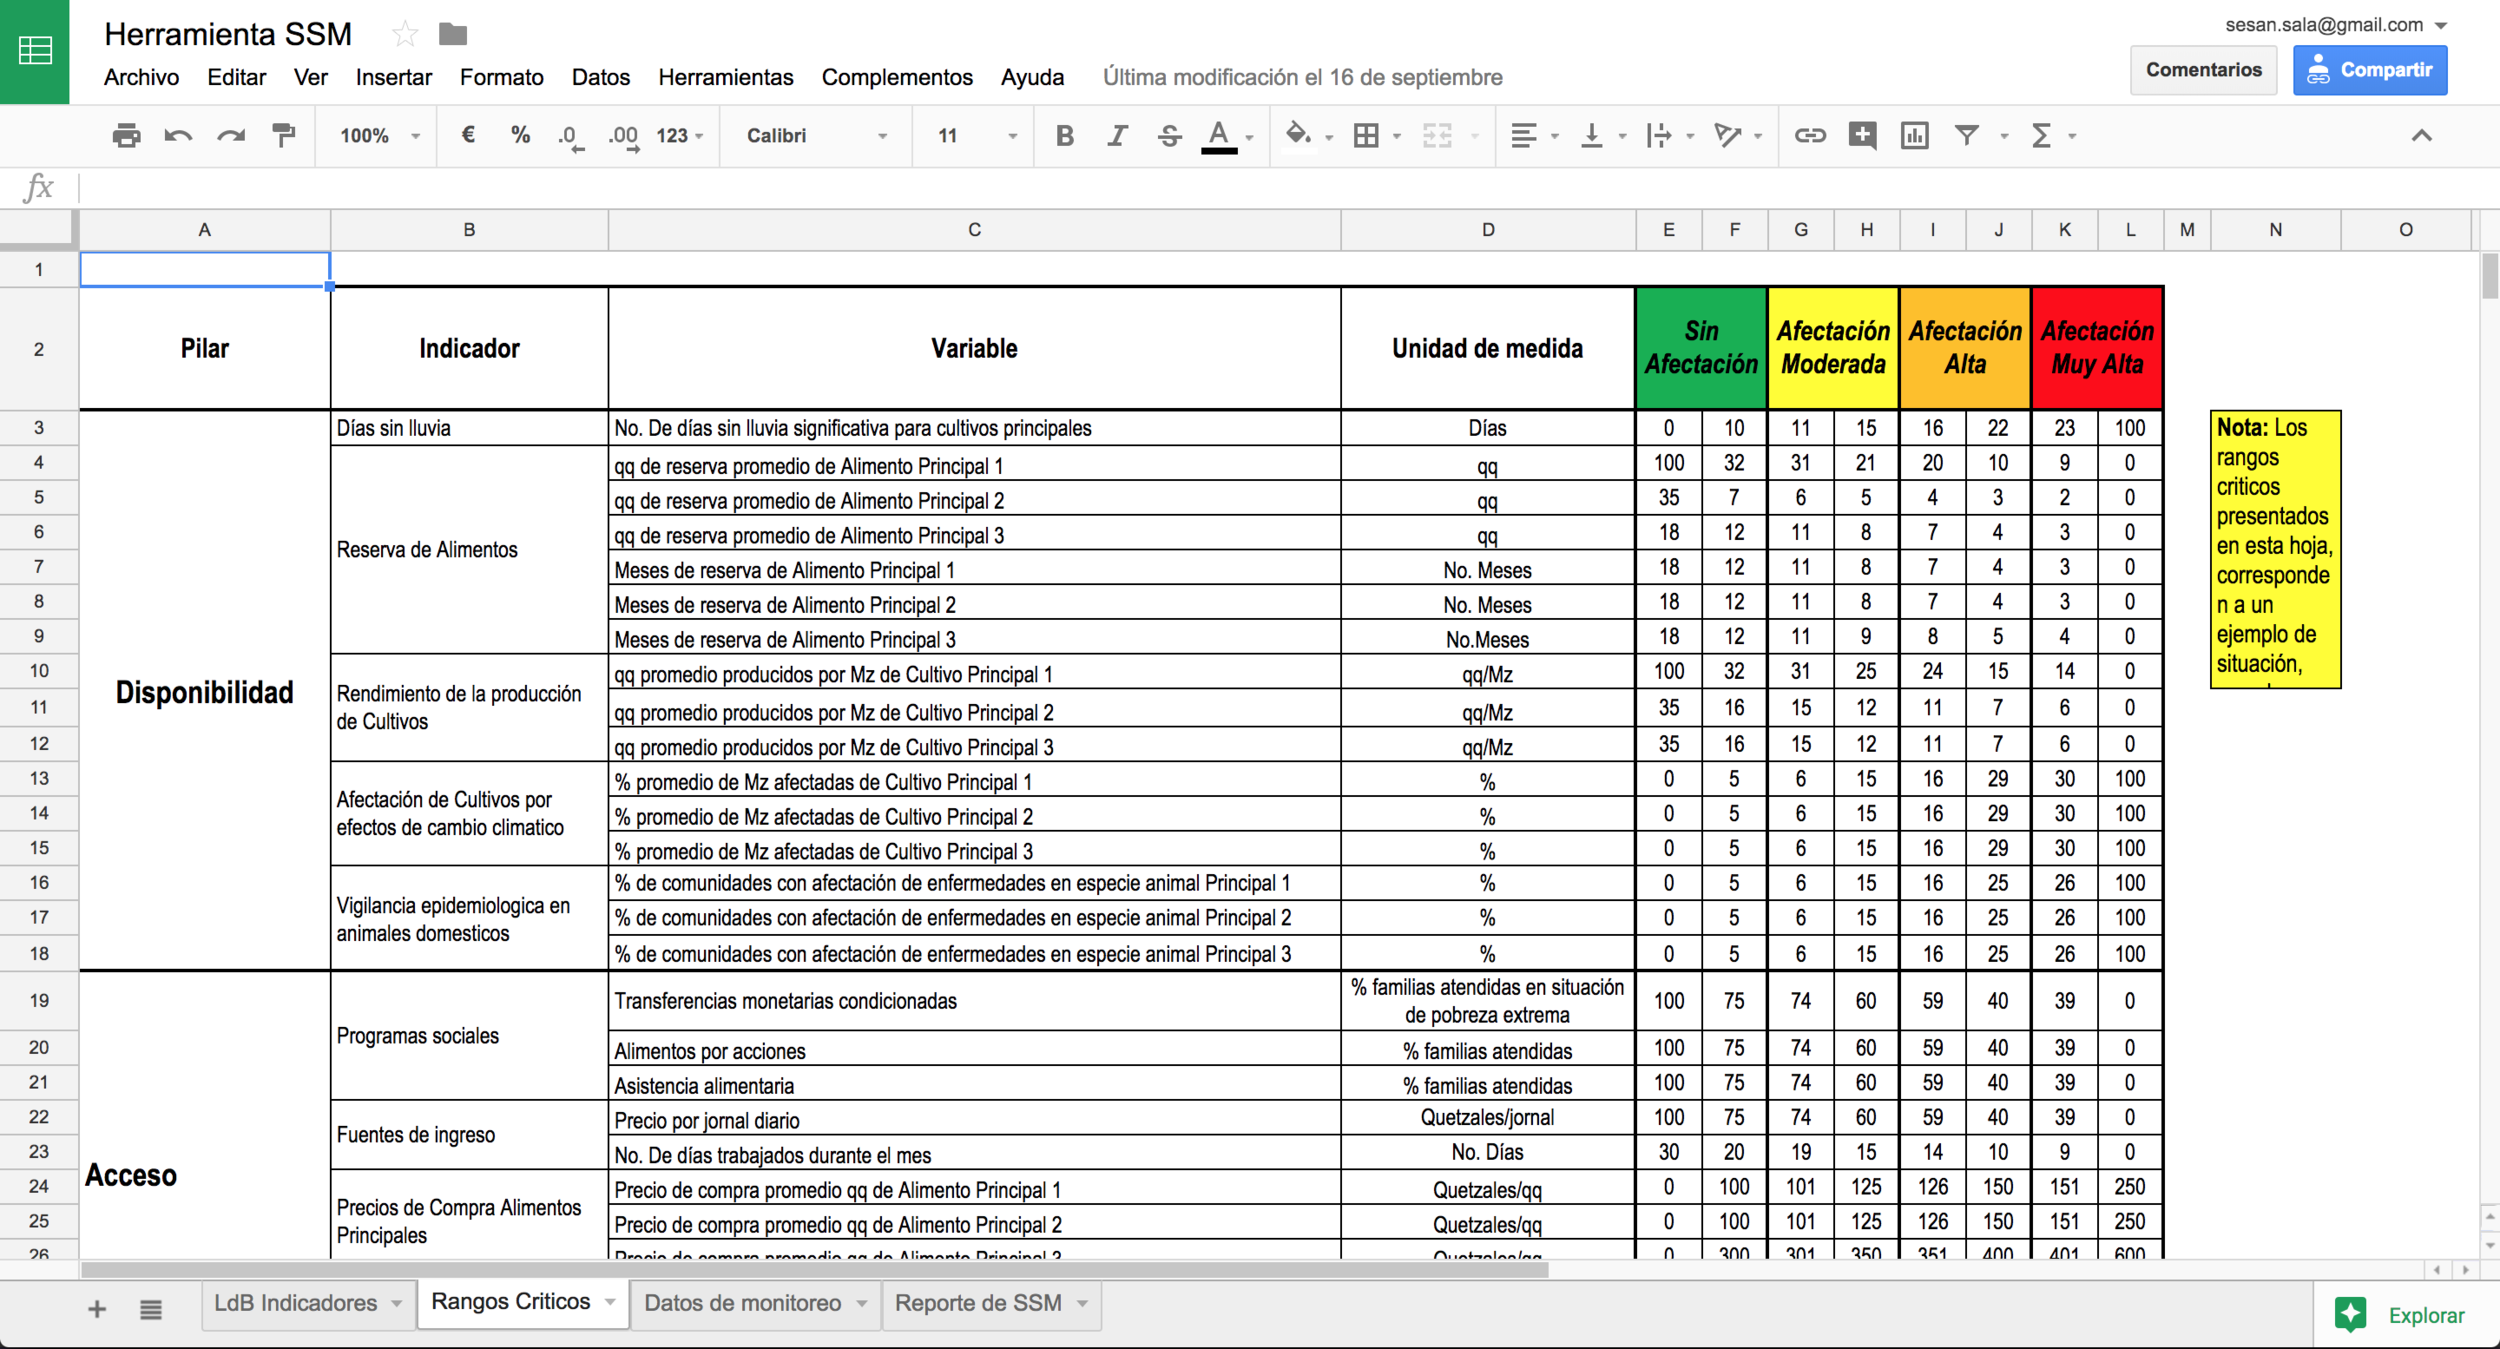2500x1349 pixels.
Task: Open text rotation options
Action: (1727, 135)
